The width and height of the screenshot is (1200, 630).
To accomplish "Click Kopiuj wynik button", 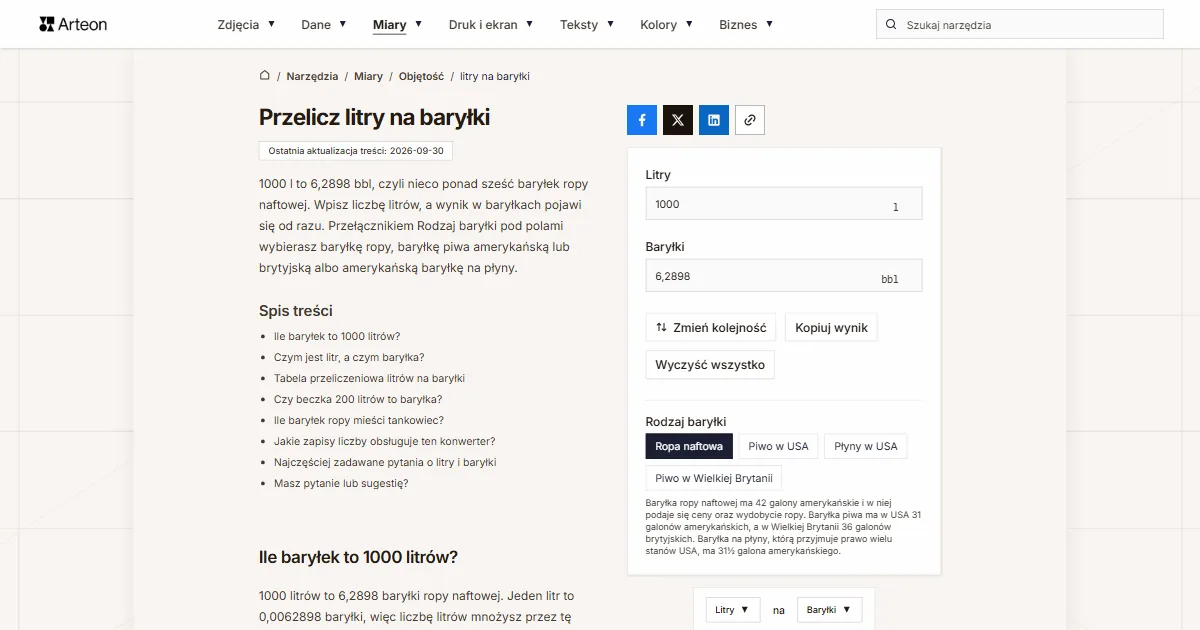I will tap(831, 327).
